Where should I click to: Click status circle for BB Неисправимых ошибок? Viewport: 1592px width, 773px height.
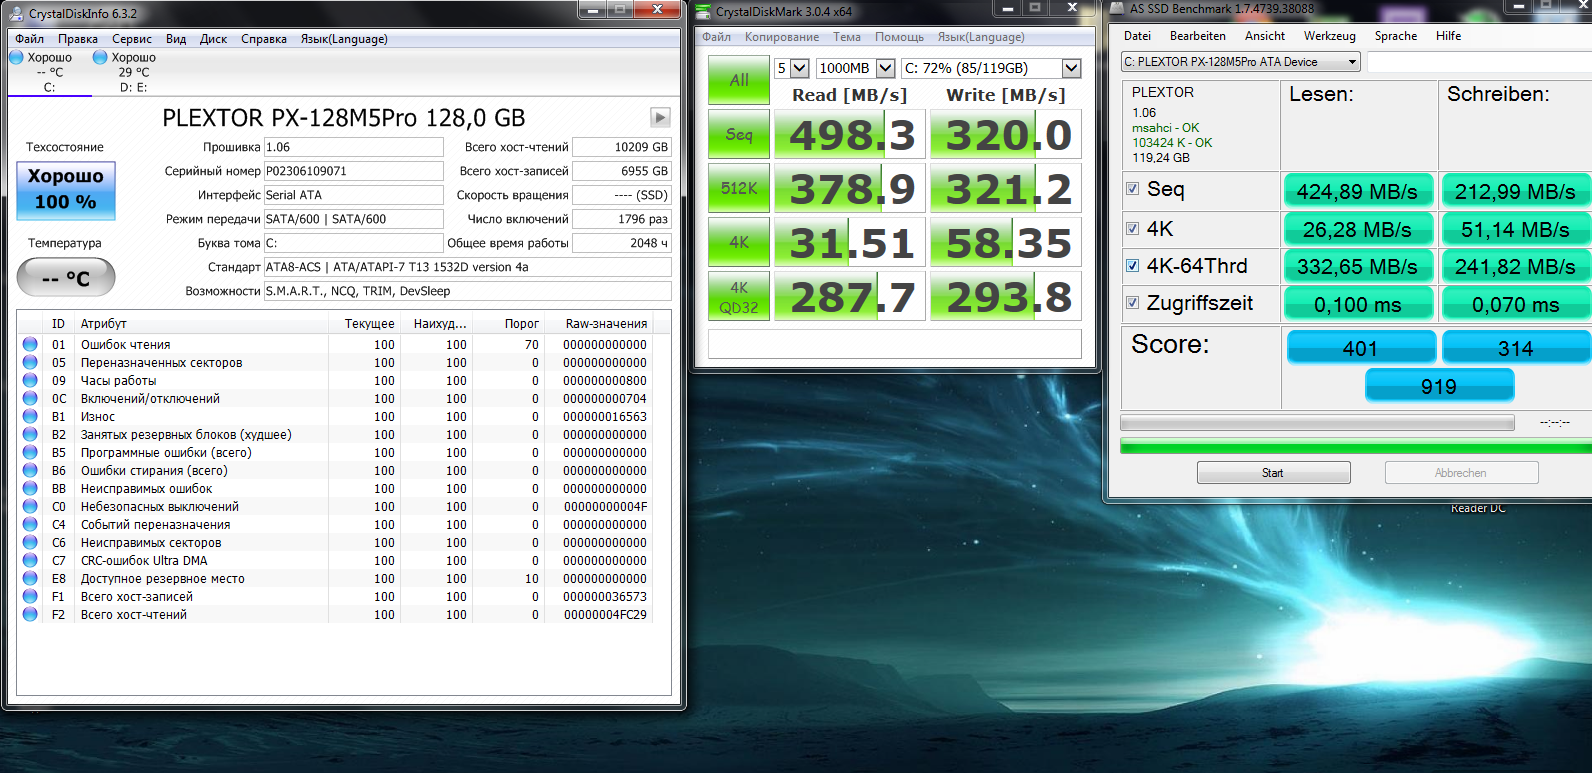pyautogui.click(x=30, y=488)
